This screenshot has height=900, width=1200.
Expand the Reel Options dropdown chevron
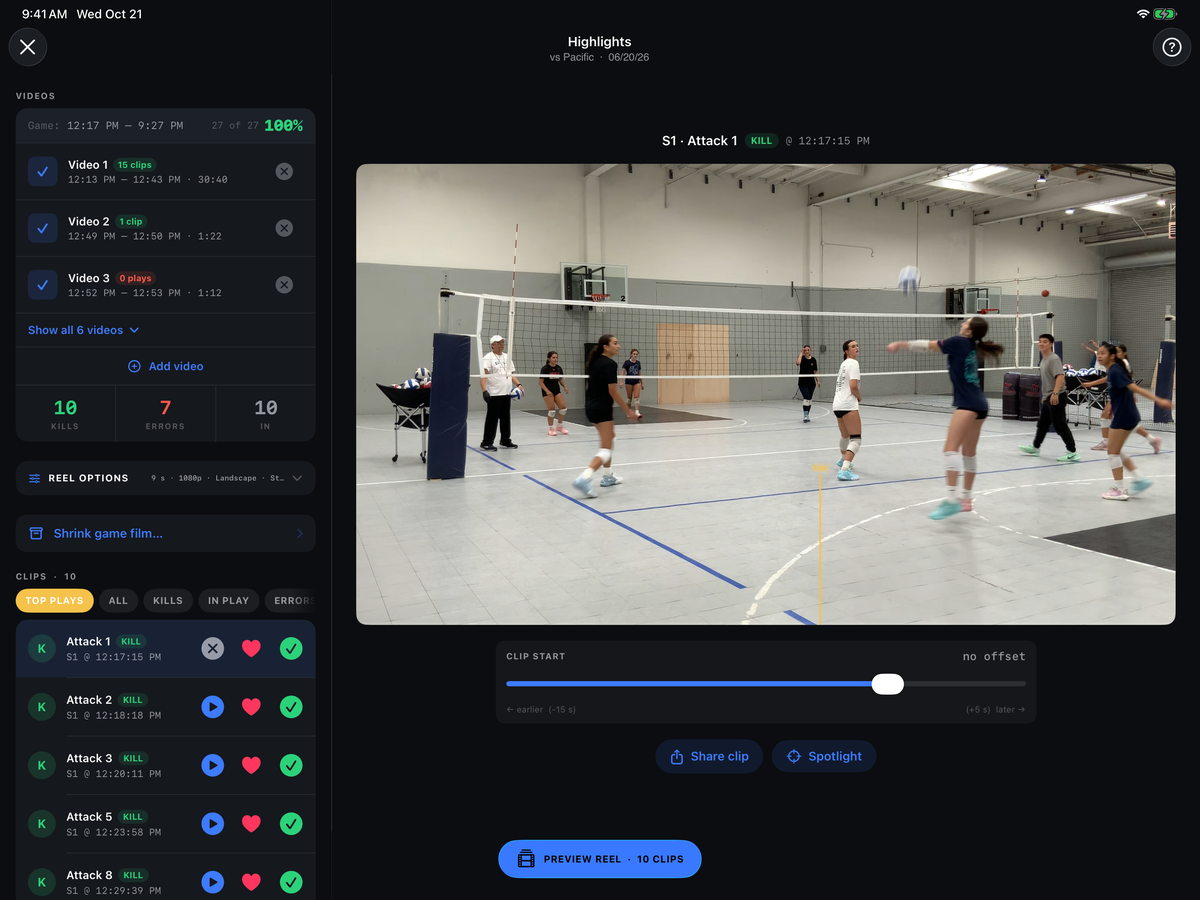(297, 479)
